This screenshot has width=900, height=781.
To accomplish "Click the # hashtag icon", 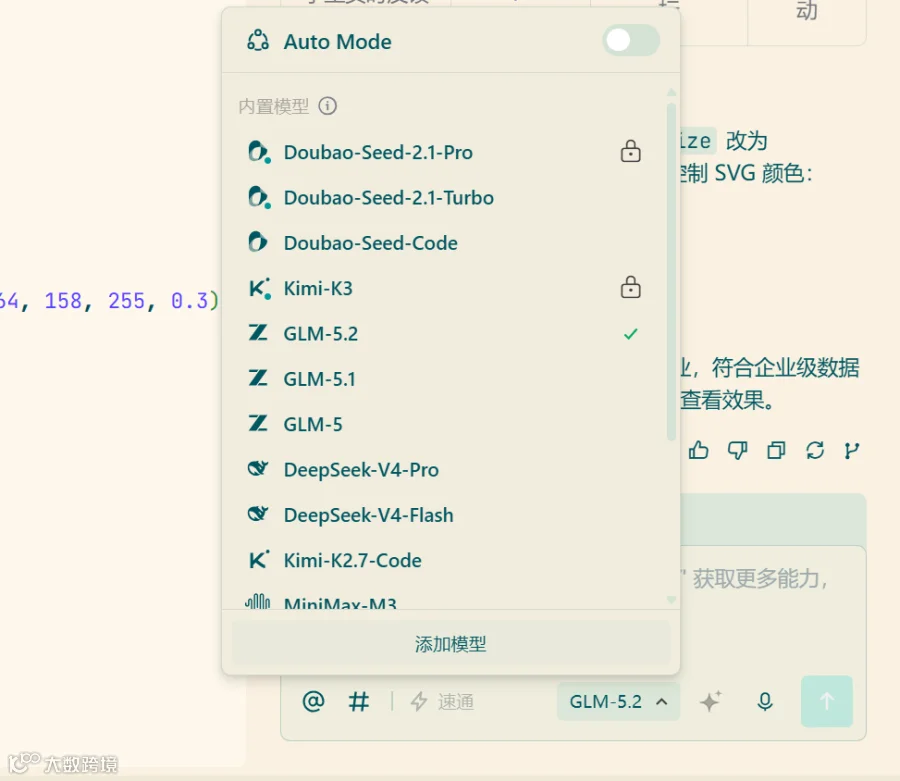I will click(x=359, y=701).
